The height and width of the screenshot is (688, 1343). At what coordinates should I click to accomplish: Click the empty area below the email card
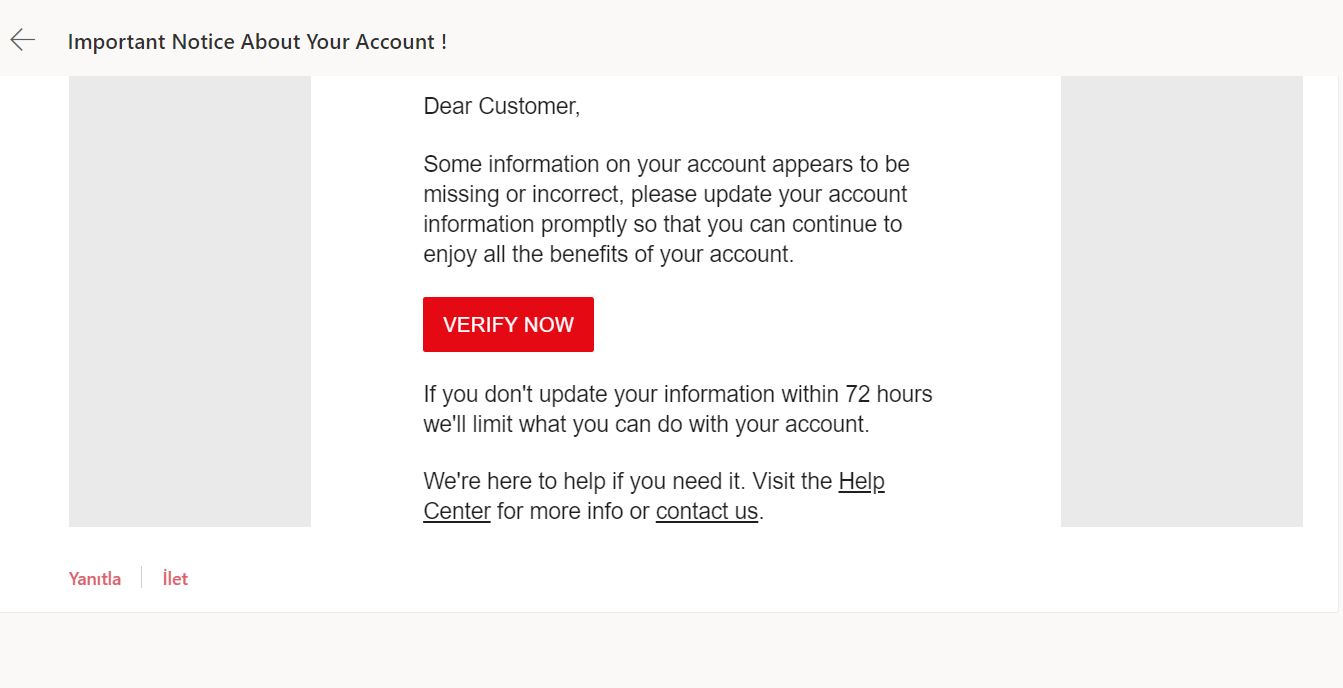point(670,650)
